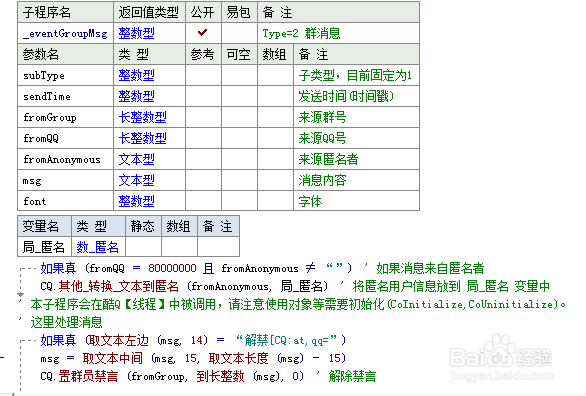Select parameter name font
586x396 pixels.
pos(35,201)
